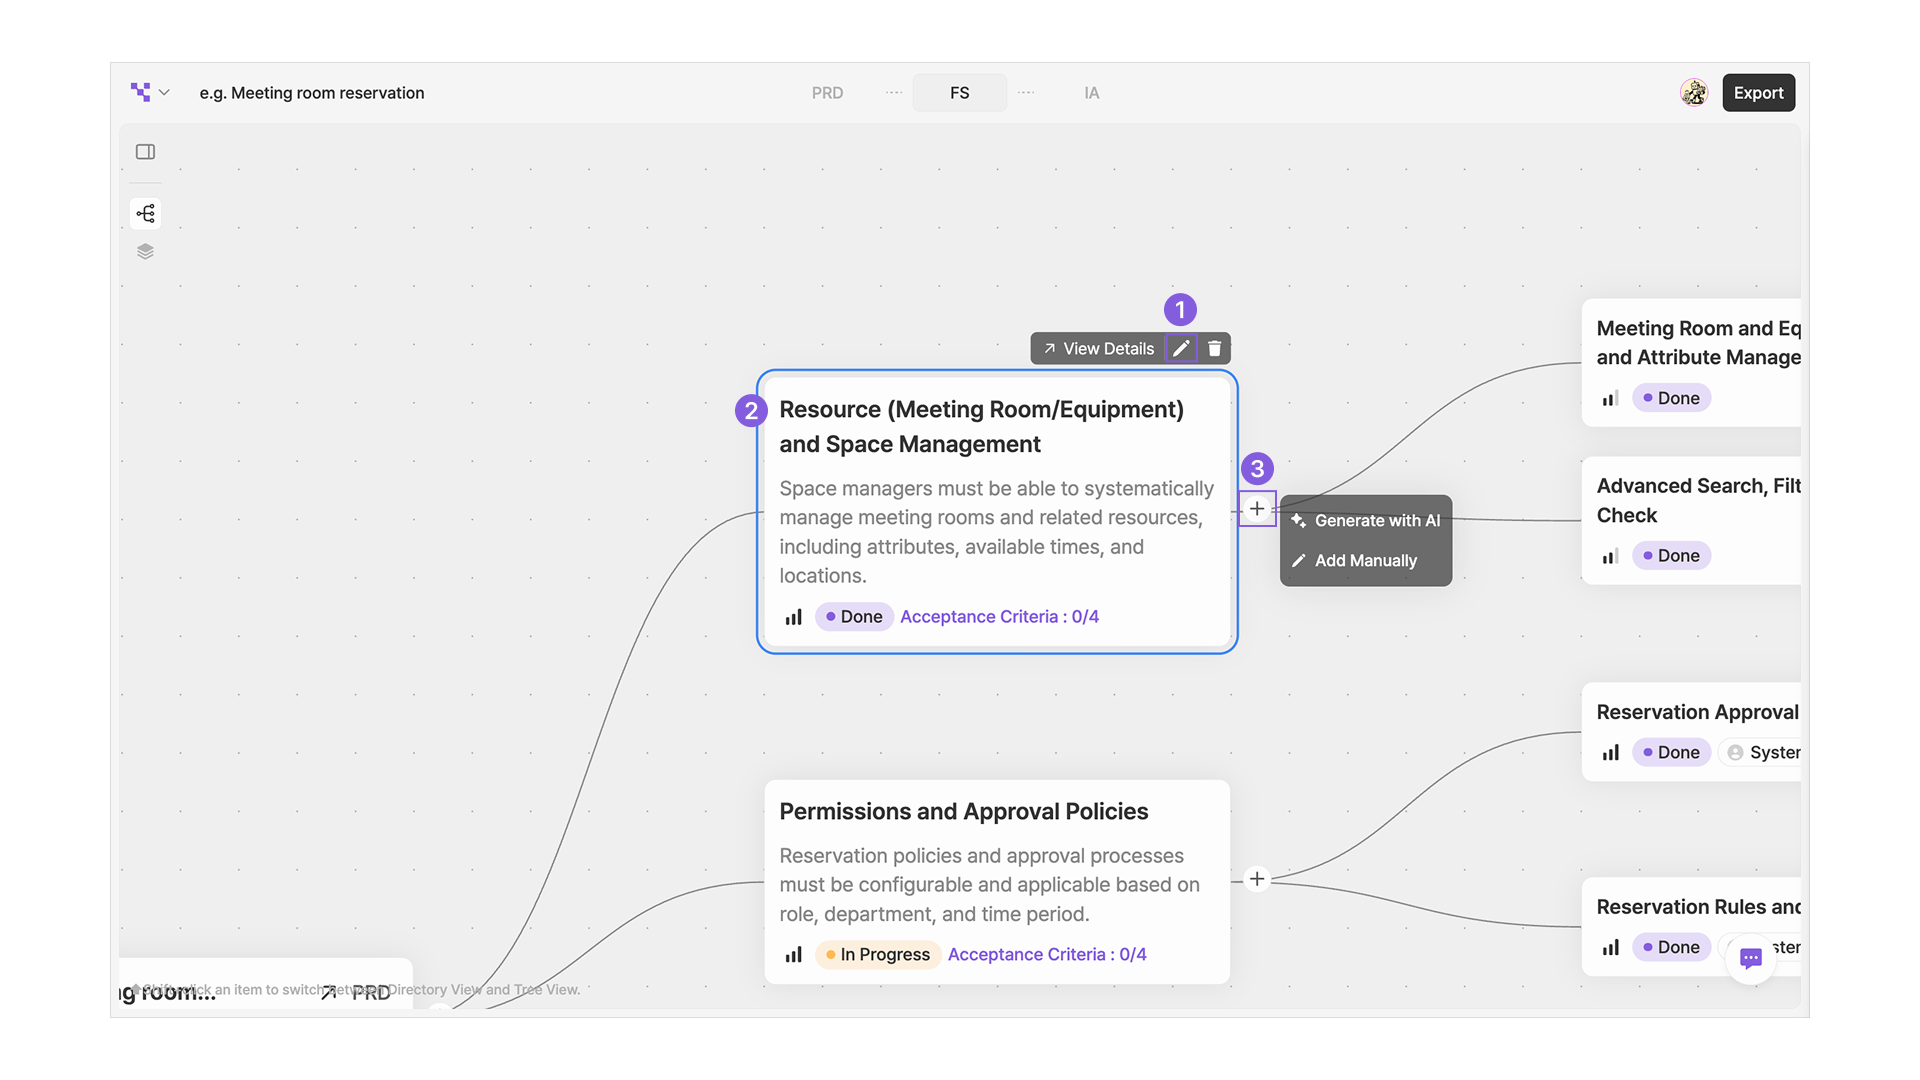This screenshot has height=1080, width=1920.
Task: Click priority bars icon on Permissions card
Action: tap(793, 955)
